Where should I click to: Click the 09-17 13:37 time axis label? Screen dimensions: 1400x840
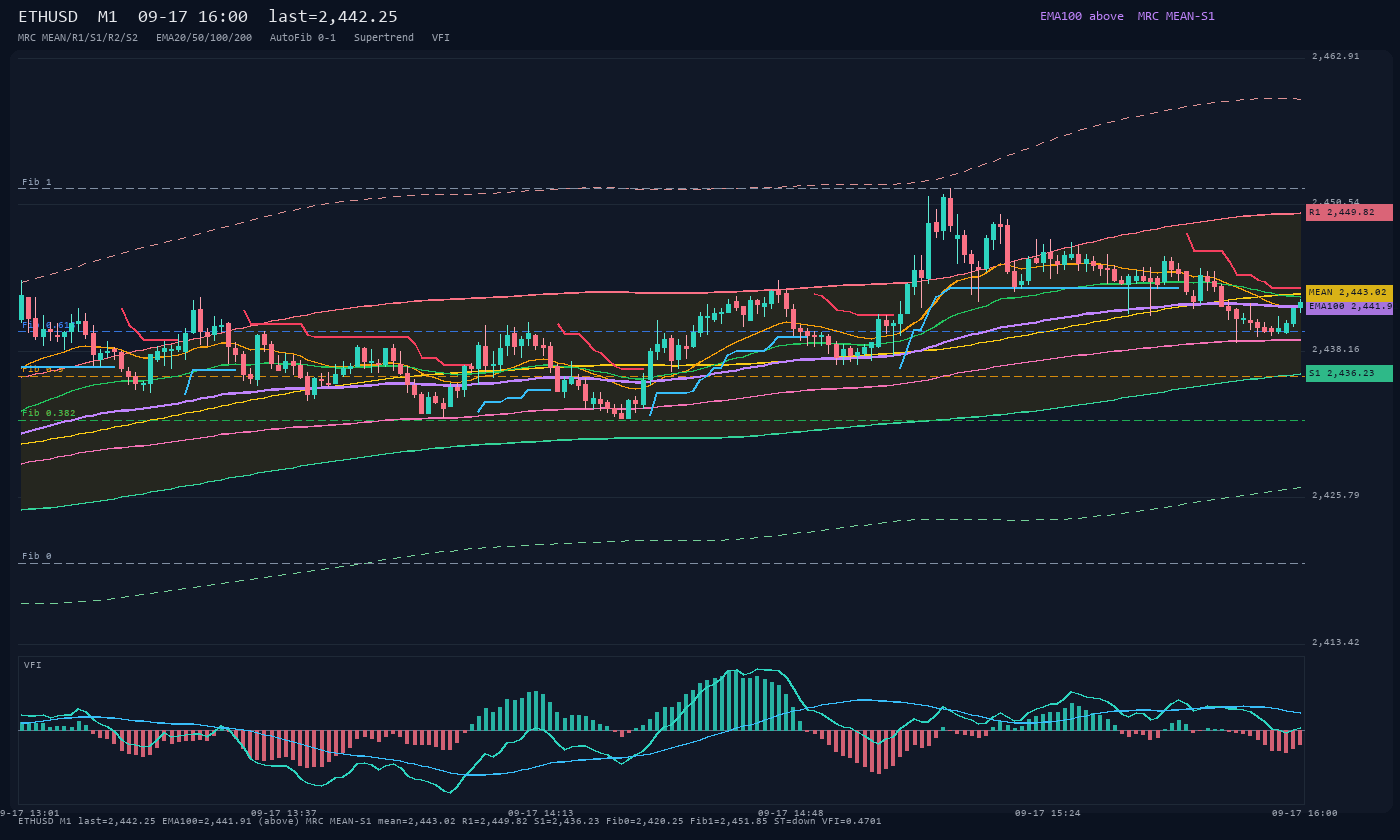point(284,813)
